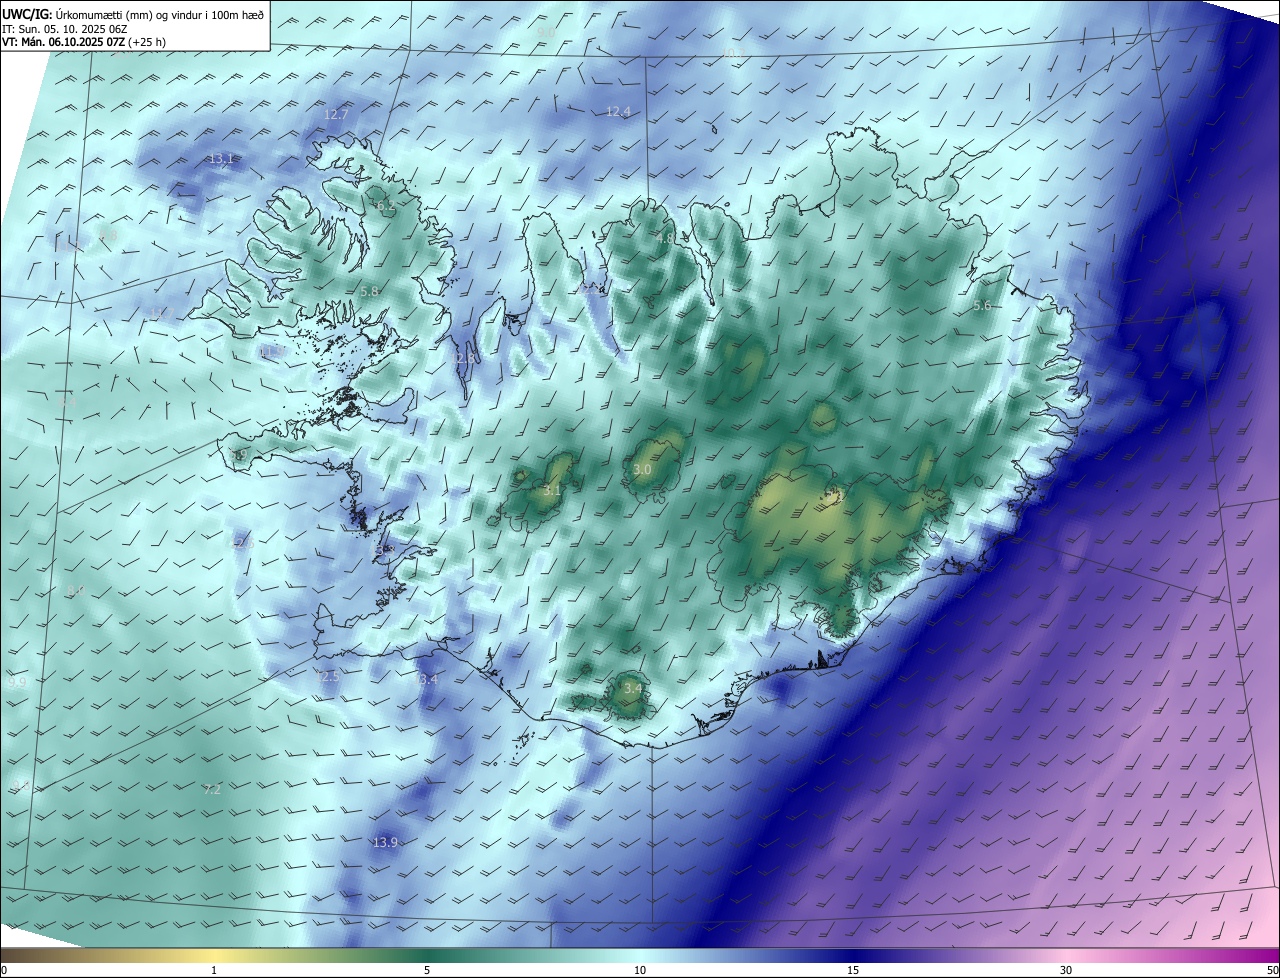1280x978 pixels.
Task: Click the 7.2 value in the southwest ocean
Action: coord(212,790)
